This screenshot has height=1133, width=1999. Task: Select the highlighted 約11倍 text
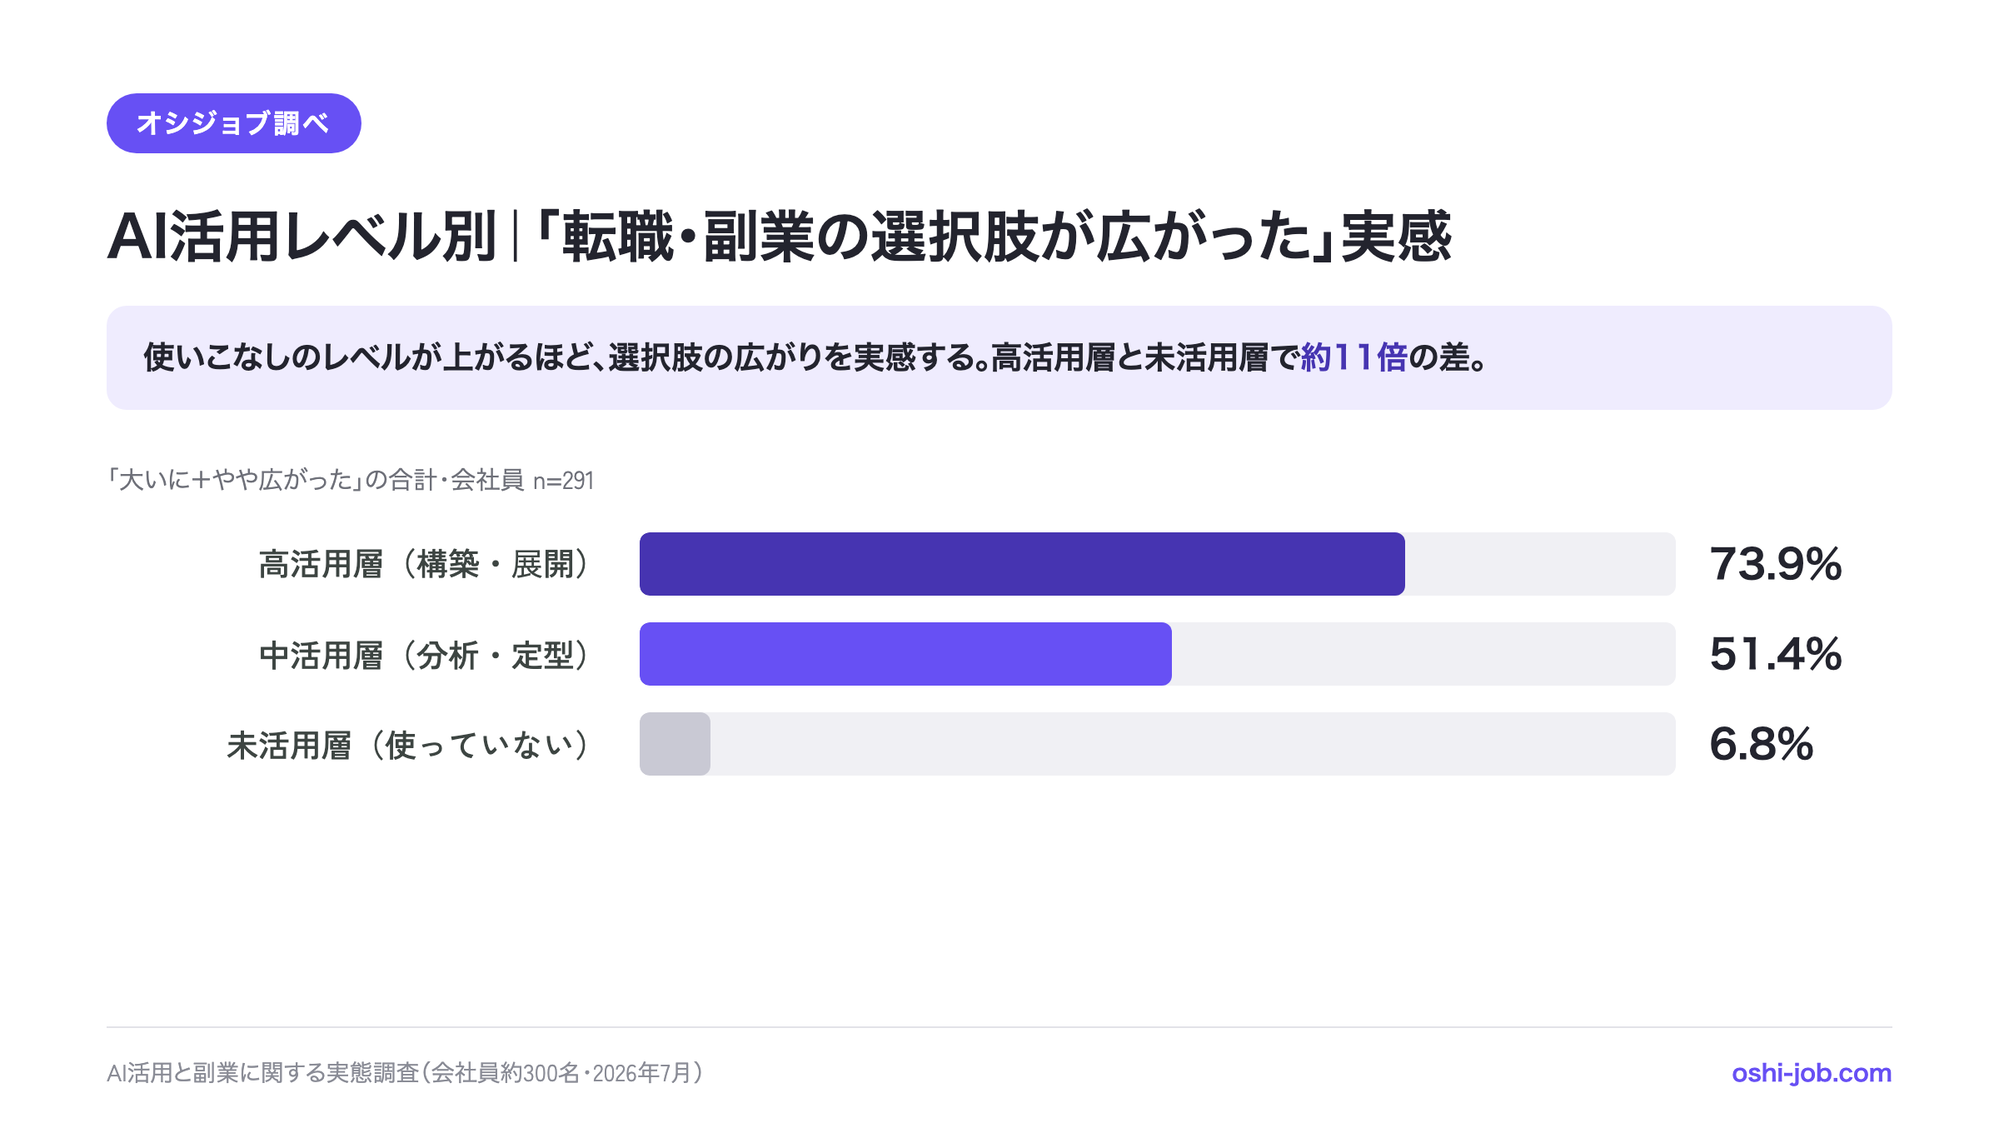pos(1353,357)
